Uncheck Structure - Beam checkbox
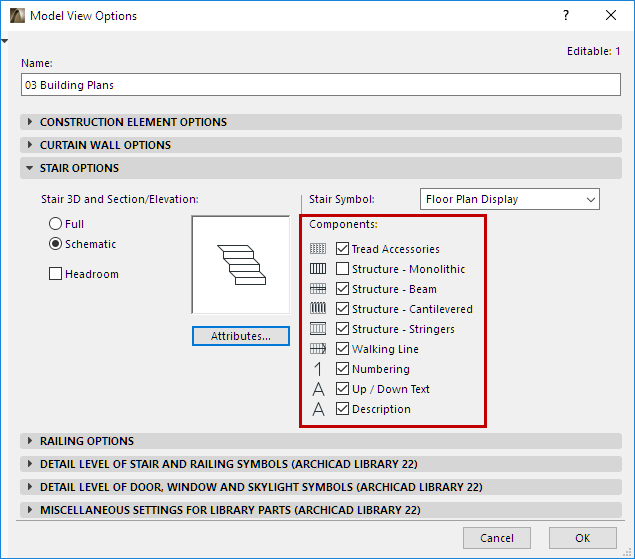Screen dimensions: 635x559 click(x=342, y=289)
